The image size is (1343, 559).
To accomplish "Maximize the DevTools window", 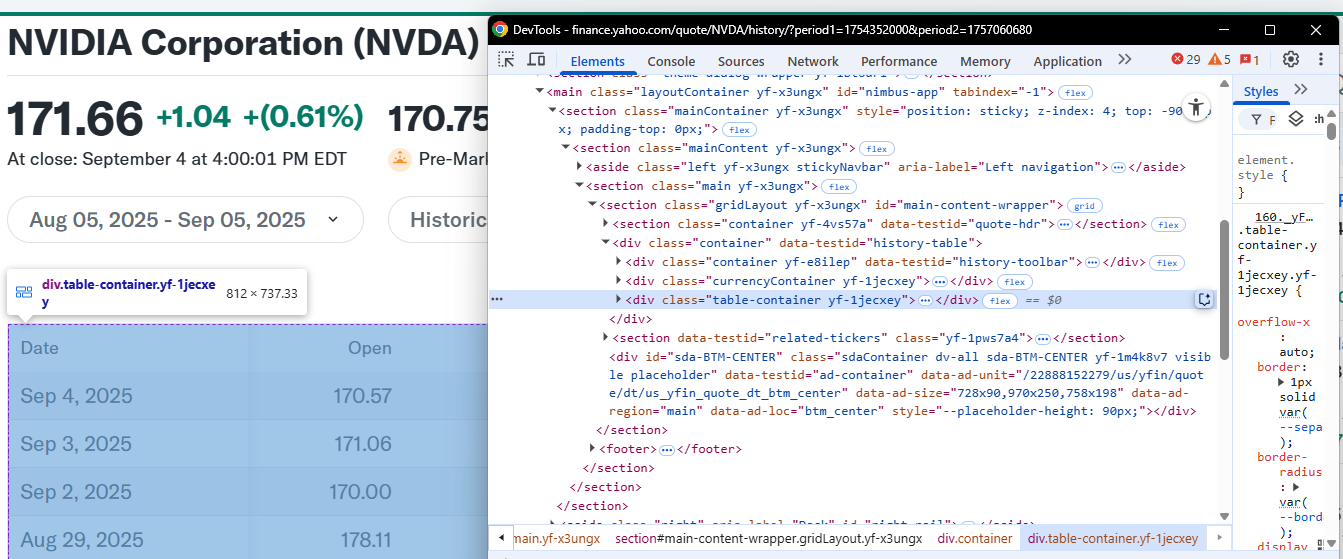I will click(1270, 30).
